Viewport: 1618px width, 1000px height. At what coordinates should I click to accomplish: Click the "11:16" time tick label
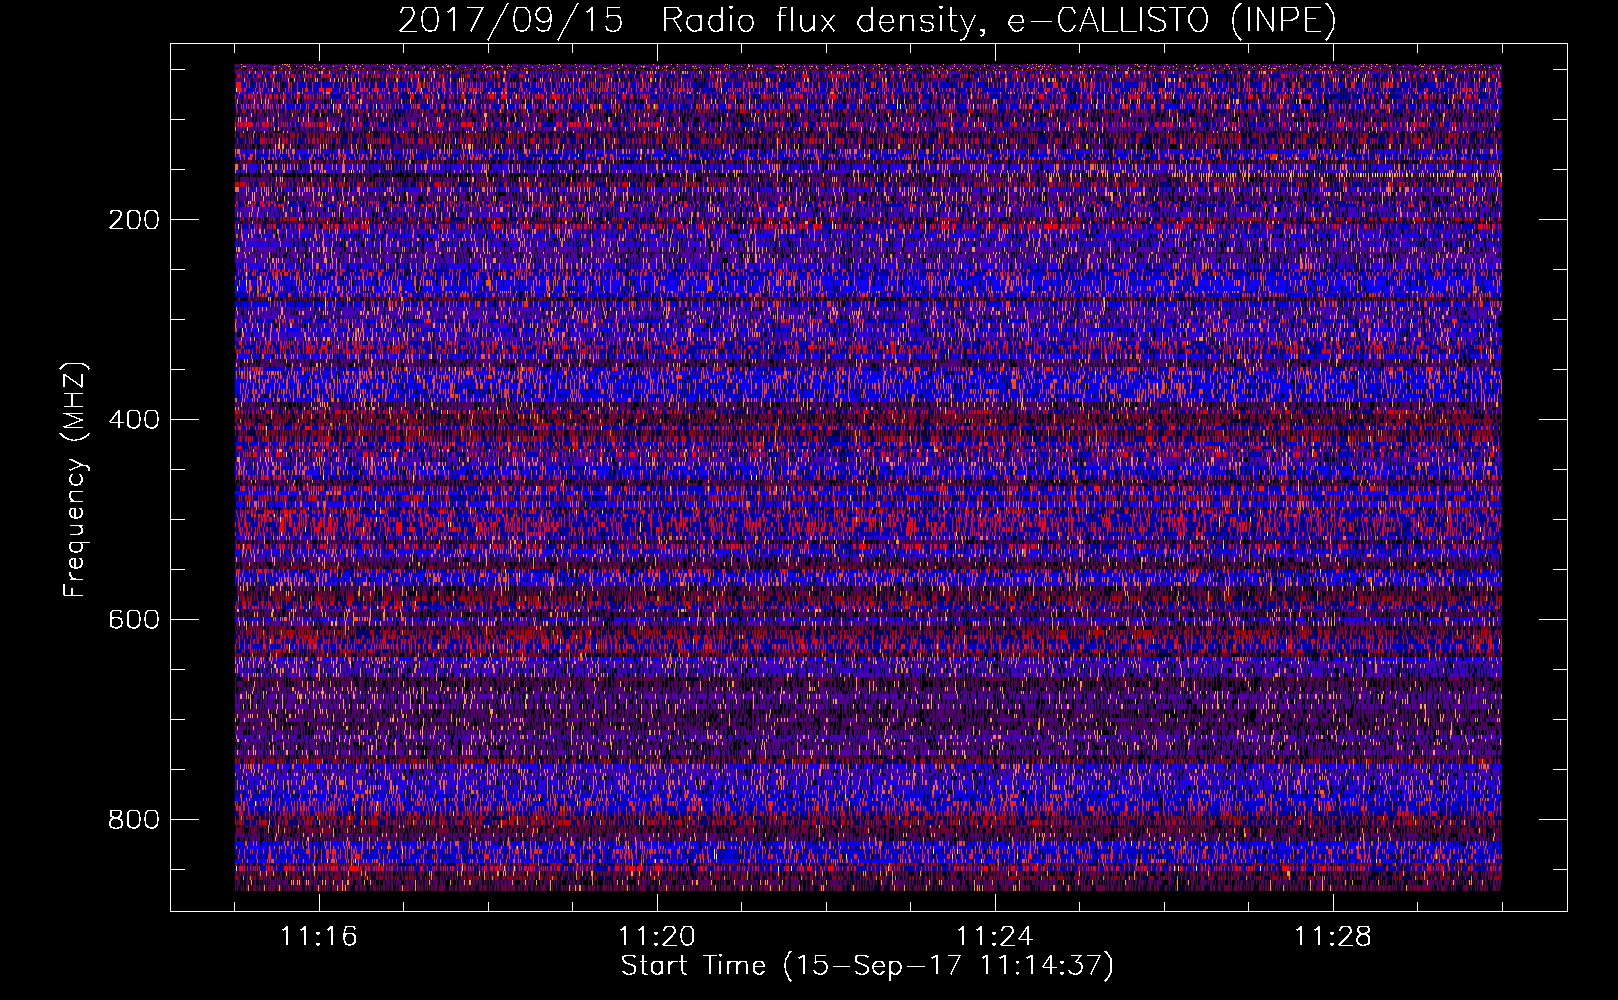319,936
